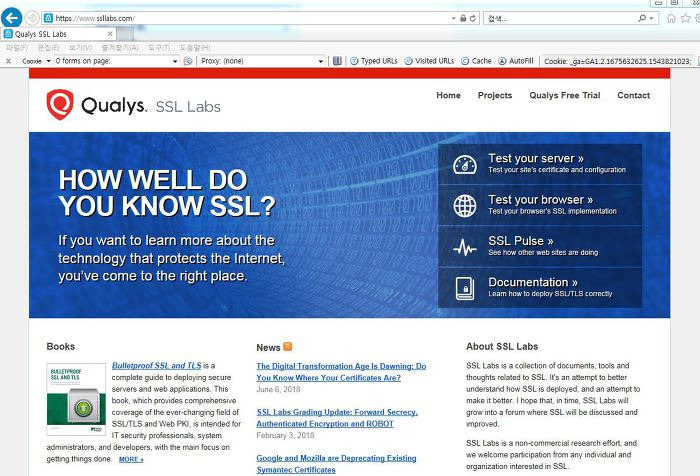Click the 'HOW WELL DO YOU KNOW SSL?' headline

pos(167,192)
